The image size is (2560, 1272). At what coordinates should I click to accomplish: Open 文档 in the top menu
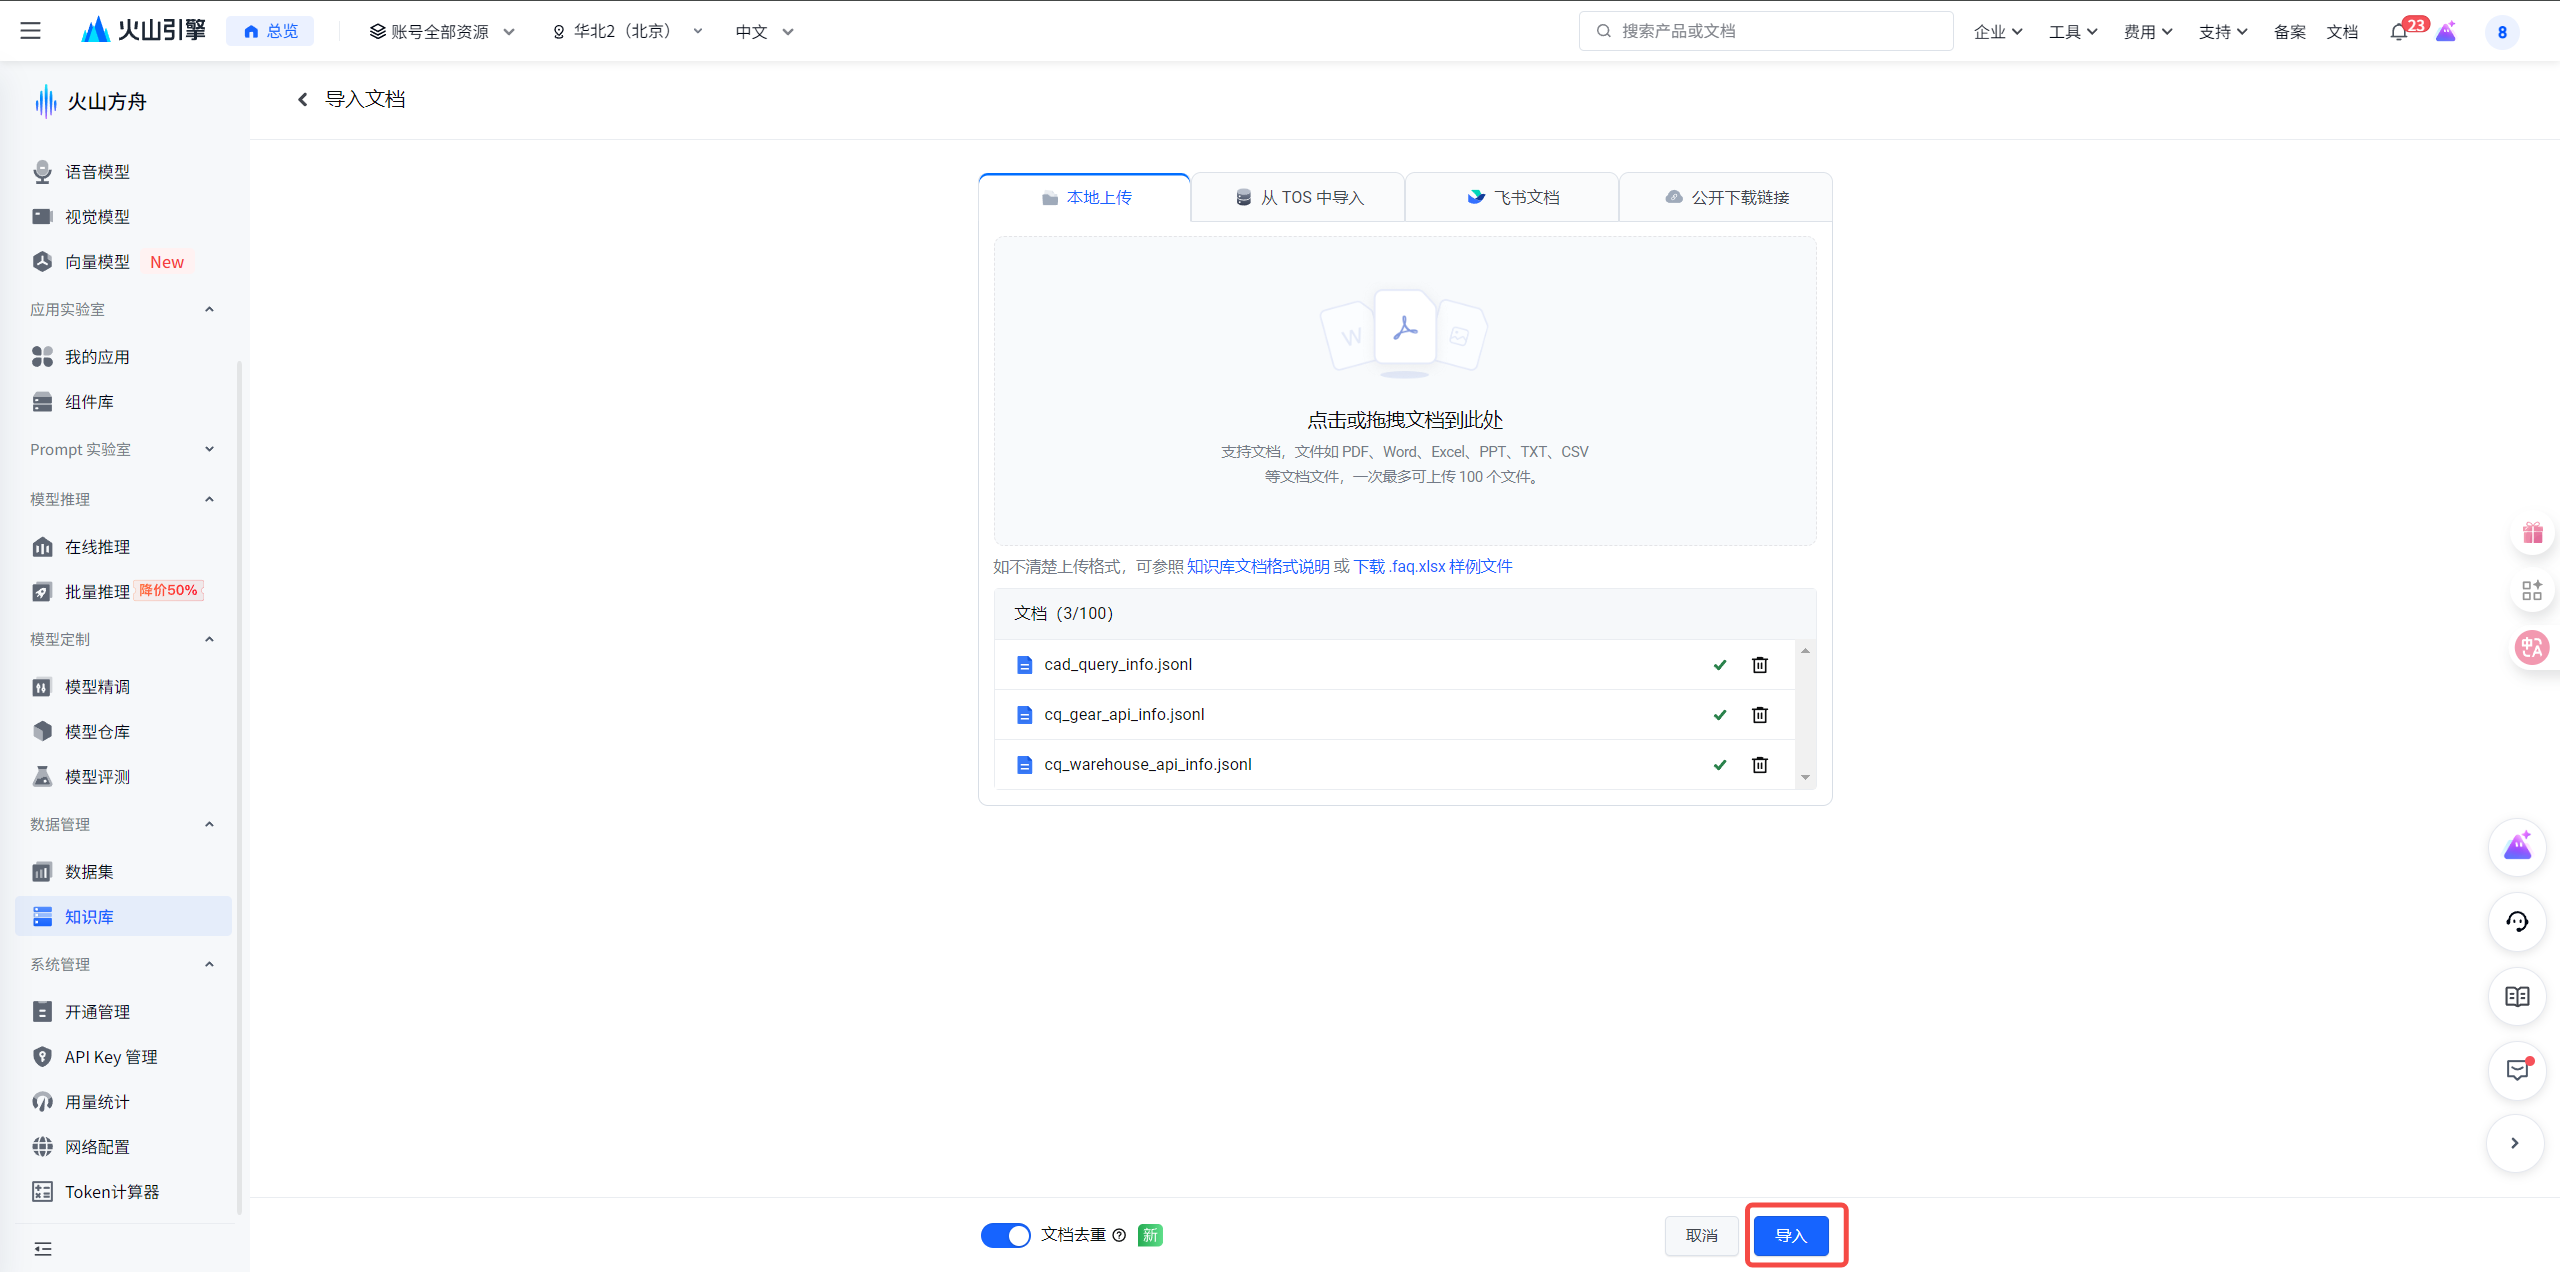click(x=2342, y=32)
